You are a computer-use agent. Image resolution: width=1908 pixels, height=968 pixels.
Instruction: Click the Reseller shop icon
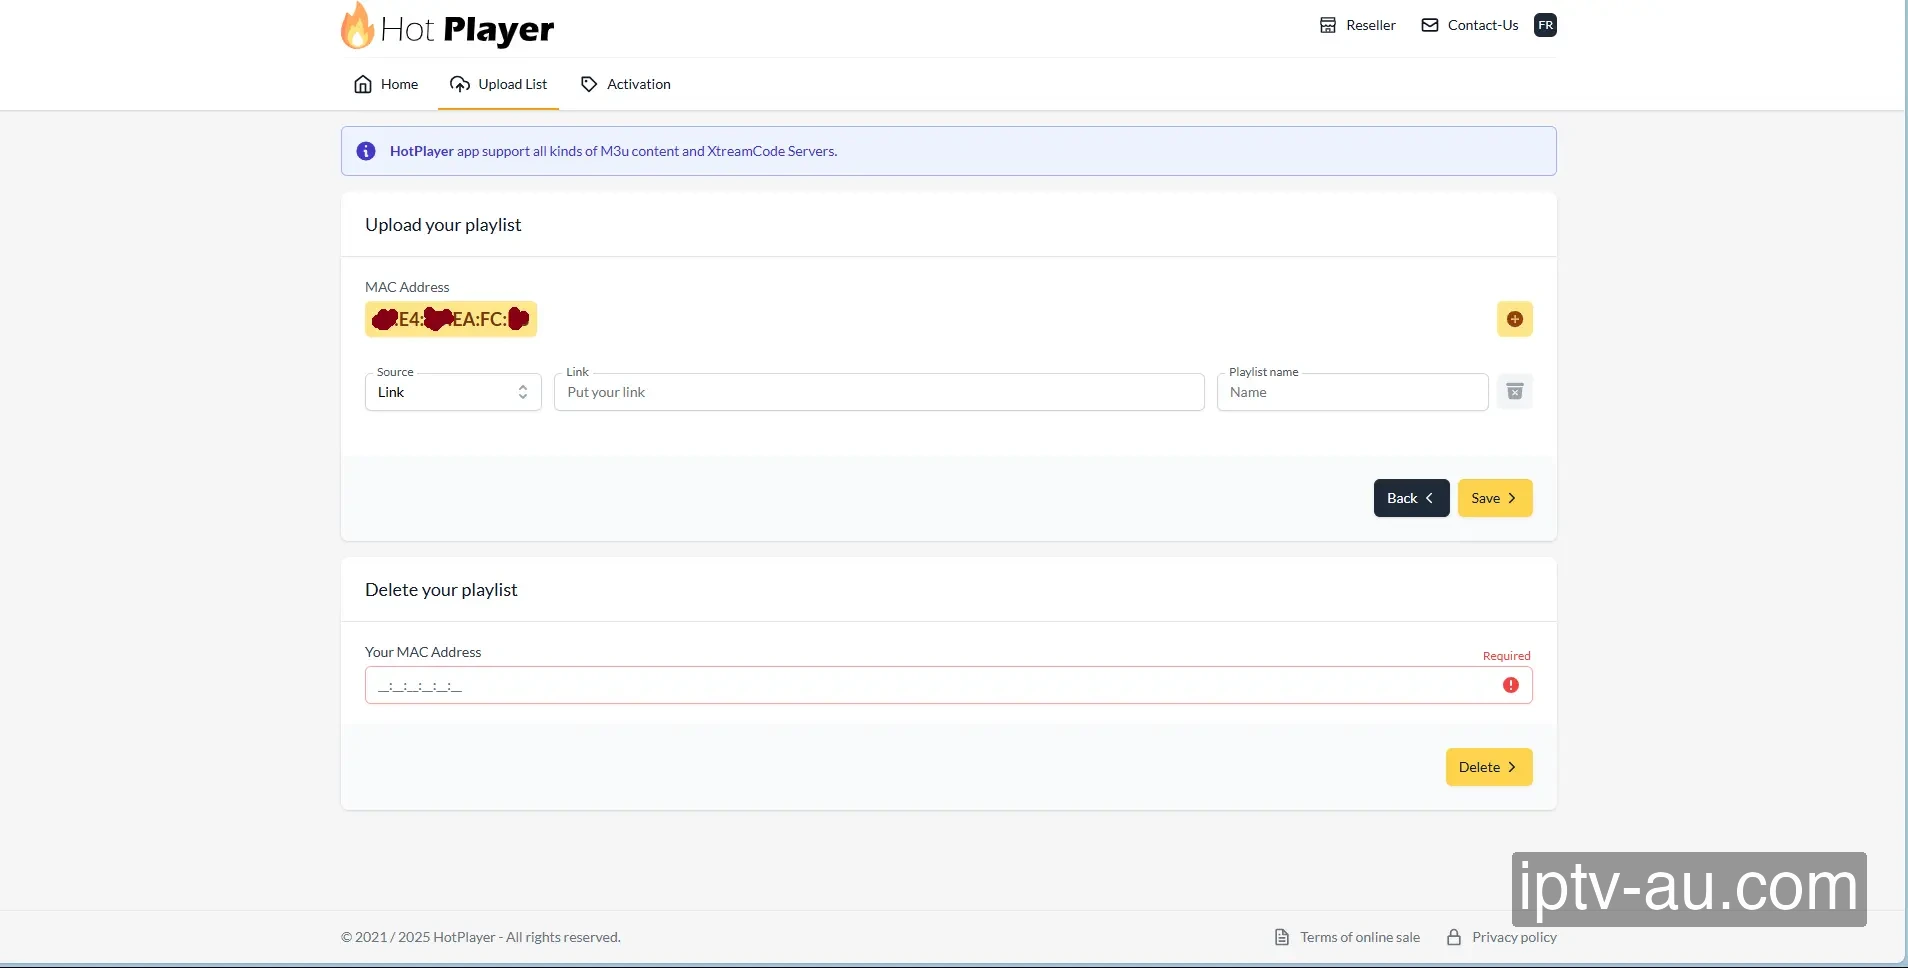point(1328,25)
